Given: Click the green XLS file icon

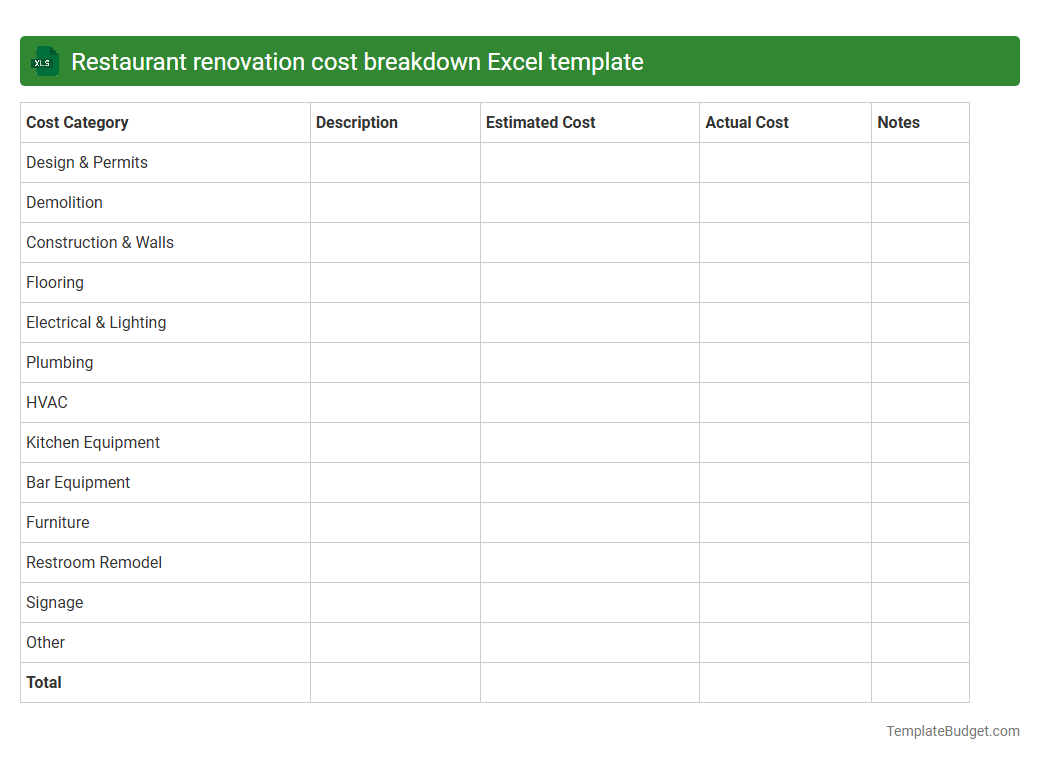Looking at the screenshot, I should pyautogui.click(x=44, y=61).
